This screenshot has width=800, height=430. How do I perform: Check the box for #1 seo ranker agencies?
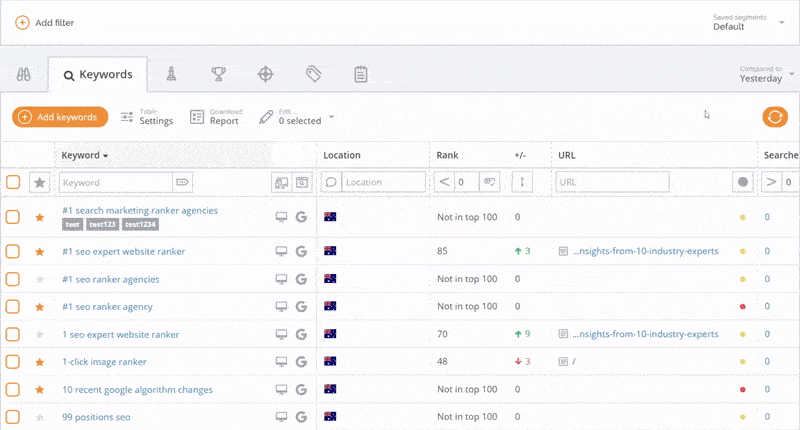pyautogui.click(x=13, y=279)
